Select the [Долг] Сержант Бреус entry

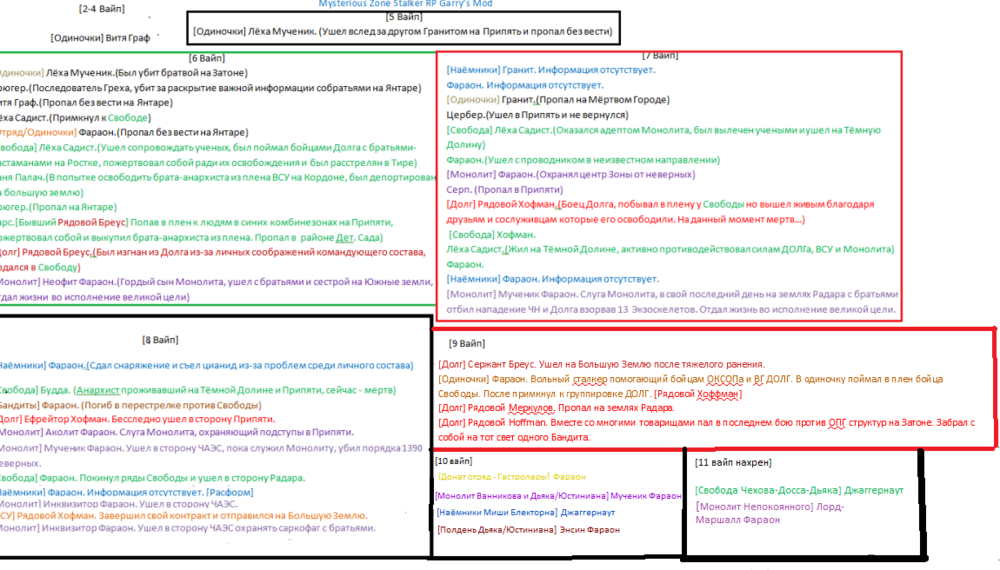(600, 364)
